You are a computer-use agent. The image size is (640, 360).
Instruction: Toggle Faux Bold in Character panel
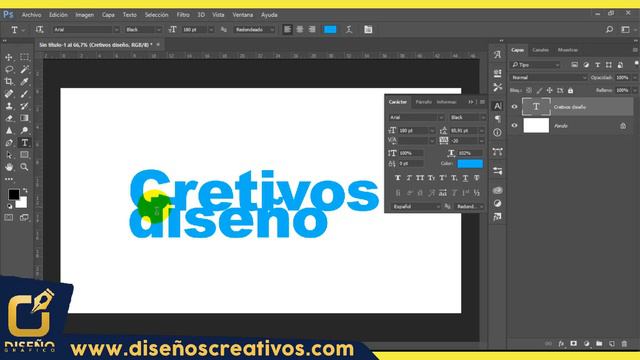pyautogui.click(x=398, y=178)
